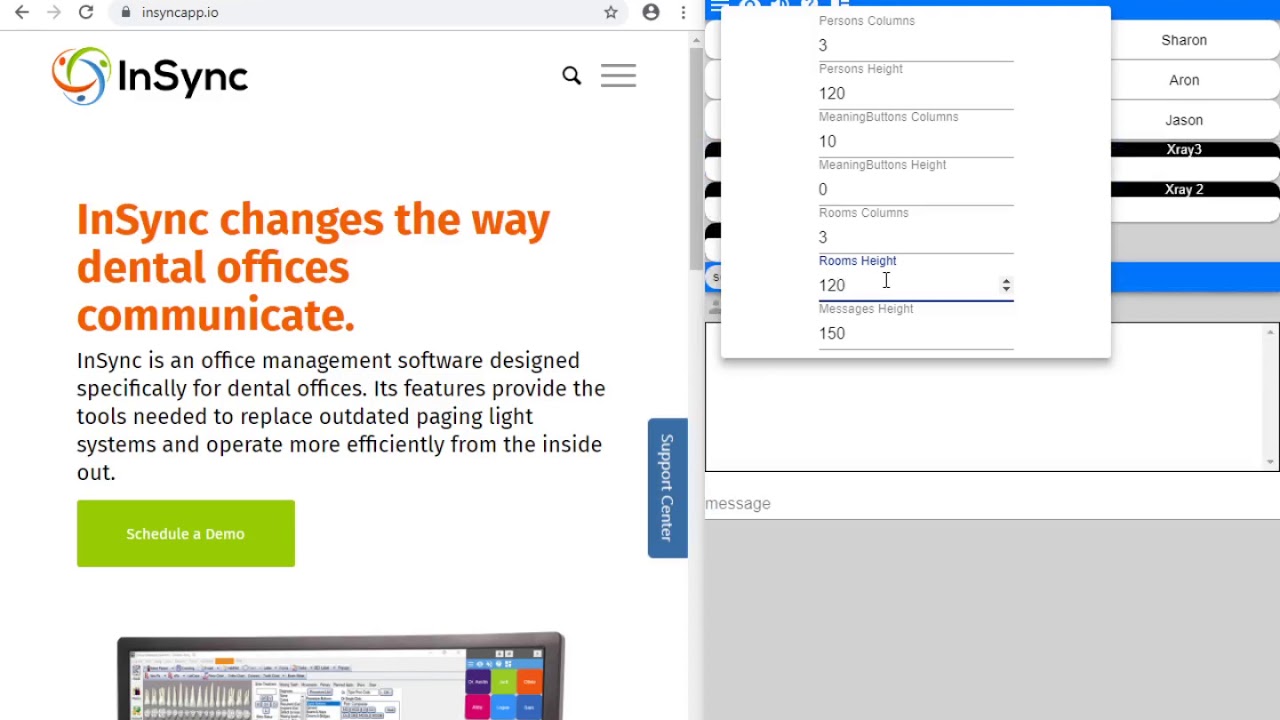This screenshot has width=1280, height=720.
Task: Go back in browser history
Action: (22, 12)
